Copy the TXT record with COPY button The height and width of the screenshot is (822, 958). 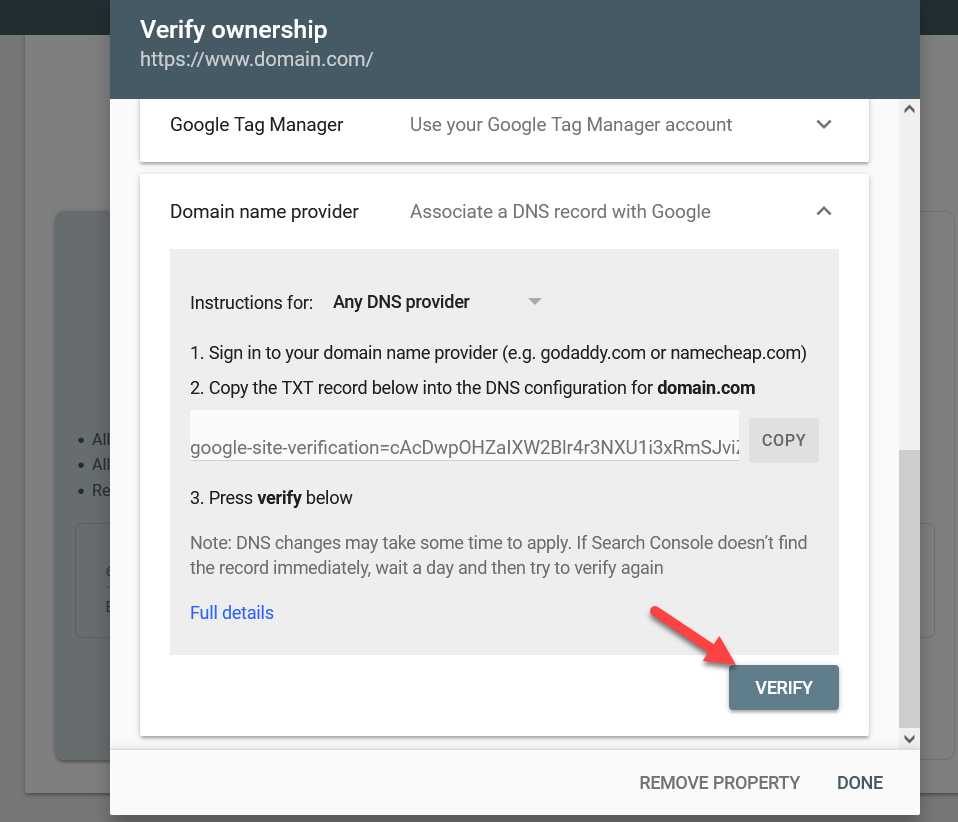click(x=783, y=440)
